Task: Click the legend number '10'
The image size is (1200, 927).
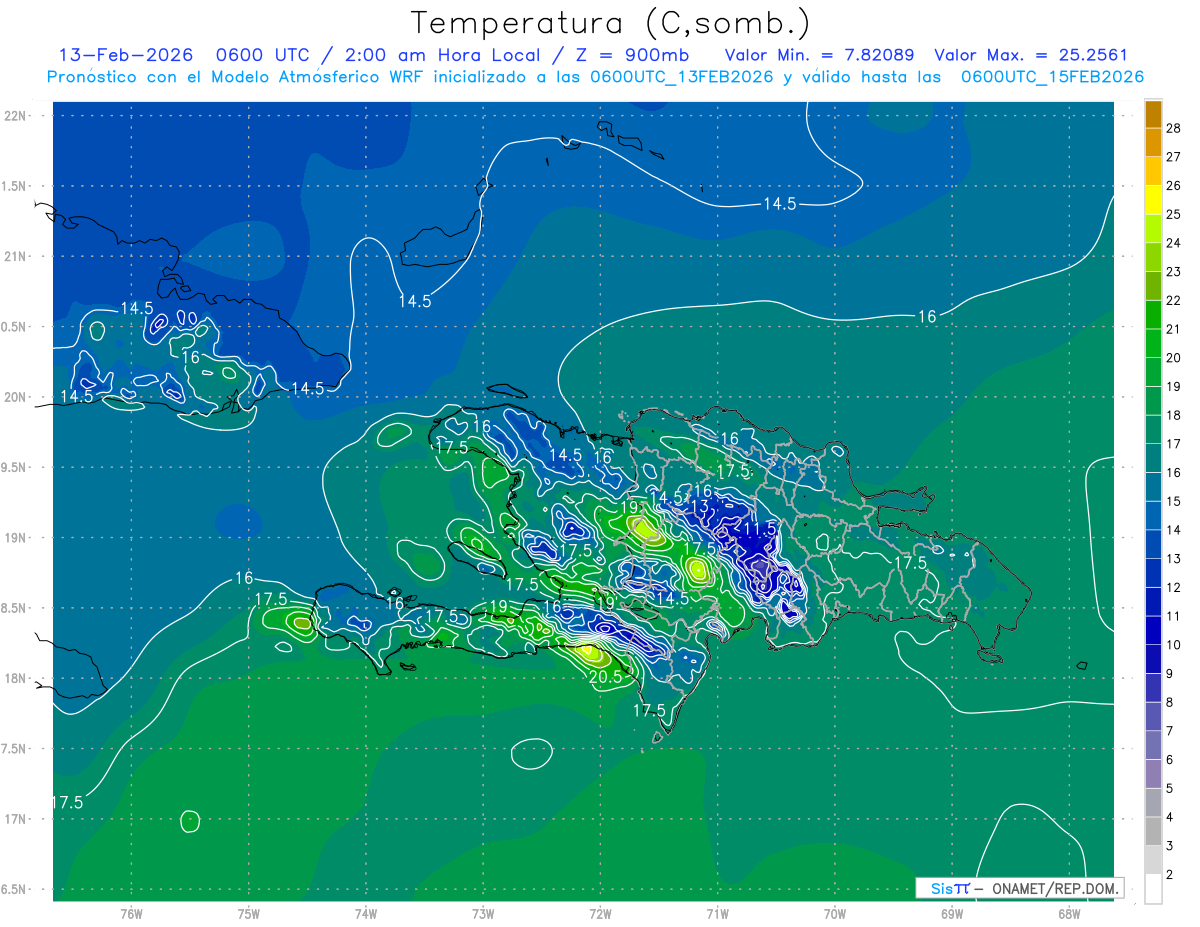Action: [1174, 645]
